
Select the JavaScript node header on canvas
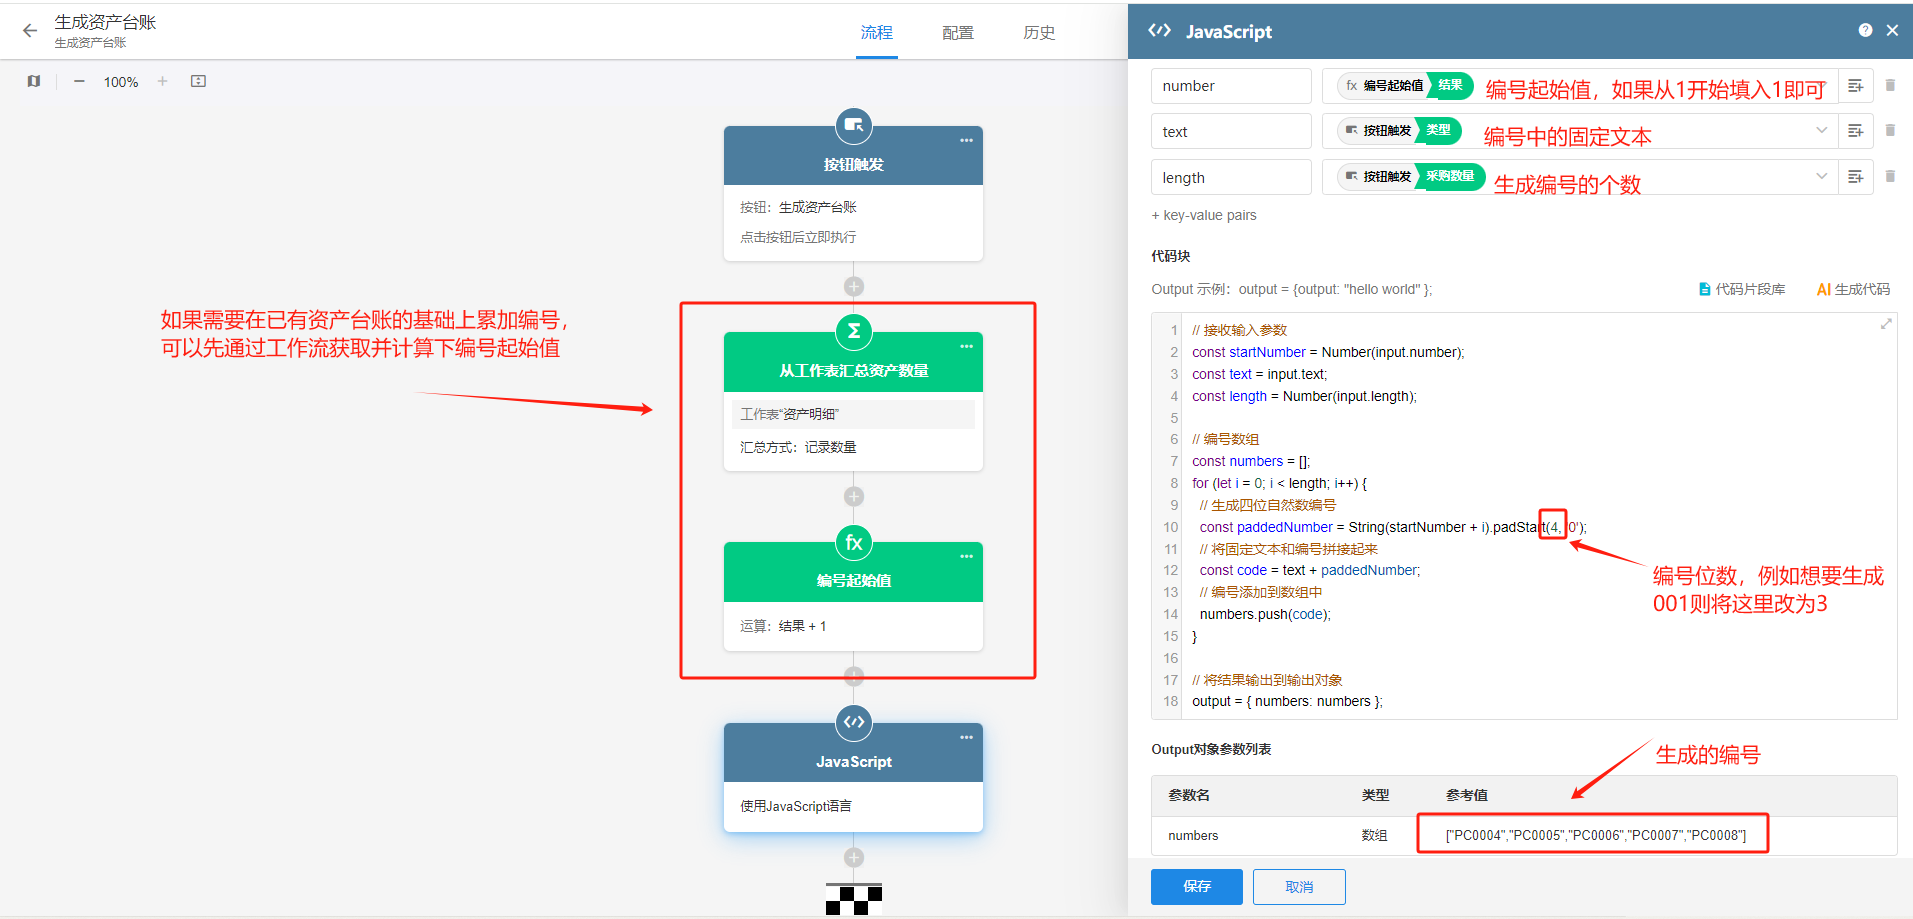[x=854, y=753]
